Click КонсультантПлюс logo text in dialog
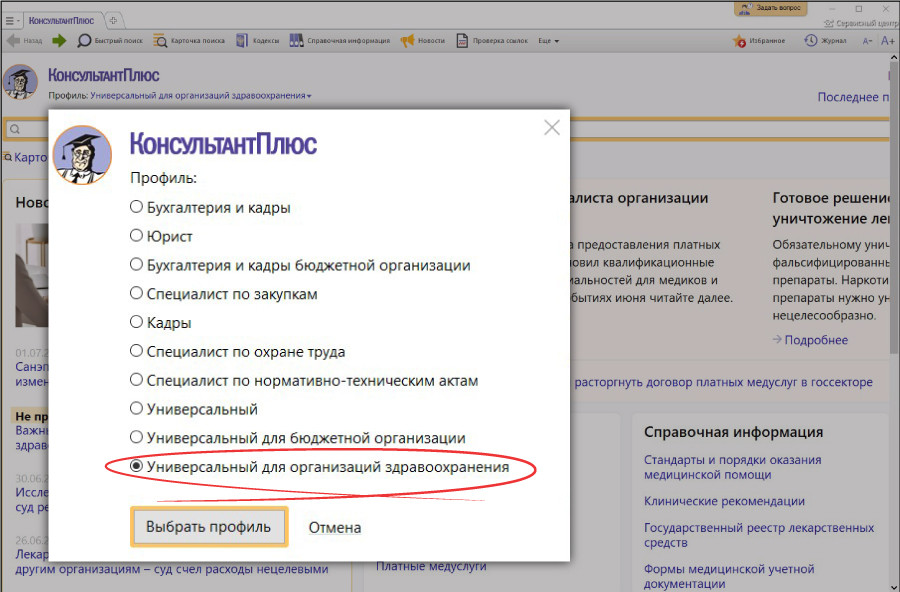 click(x=223, y=144)
